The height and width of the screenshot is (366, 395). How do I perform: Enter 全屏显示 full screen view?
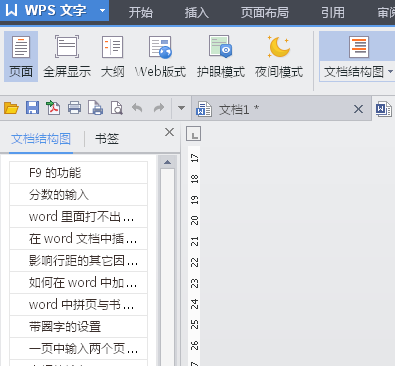(x=67, y=57)
